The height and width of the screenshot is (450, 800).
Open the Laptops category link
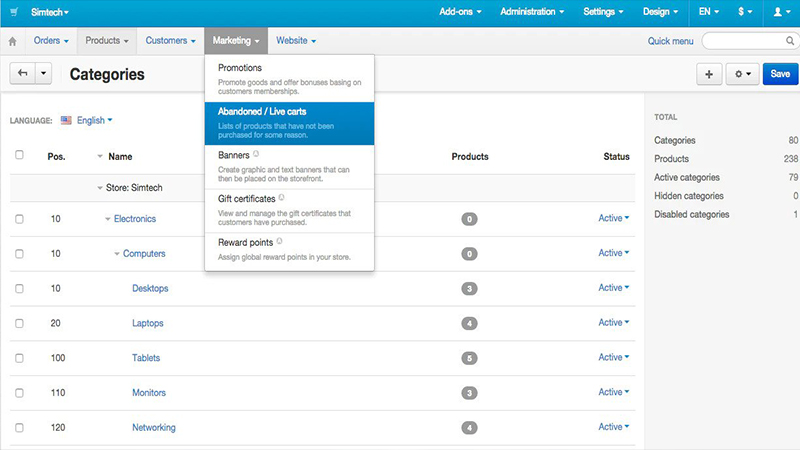[x=147, y=323]
